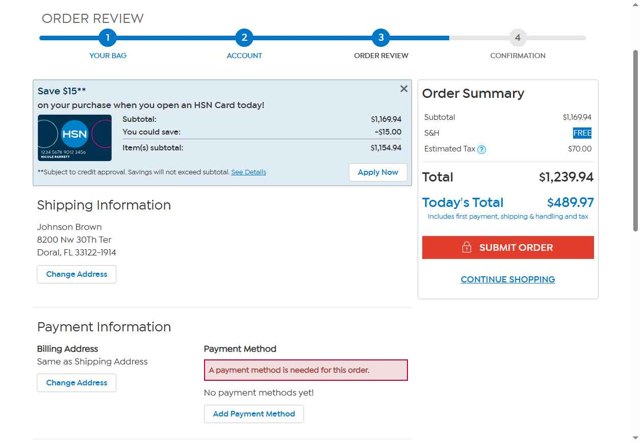Viewport: 640px width, 443px height.
Task: Close the HSN Card savings banner
Action: click(404, 89)
